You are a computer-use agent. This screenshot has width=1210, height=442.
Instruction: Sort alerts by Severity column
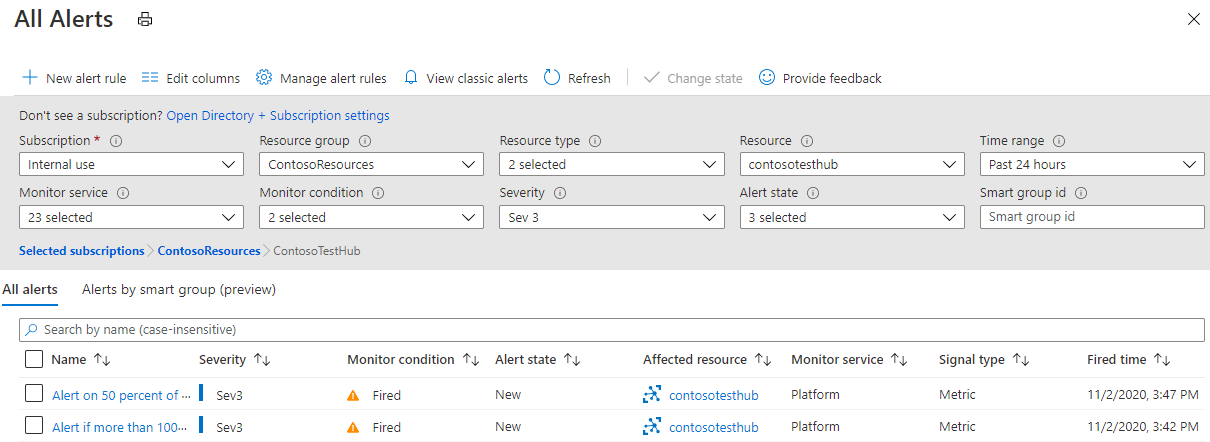262,359
